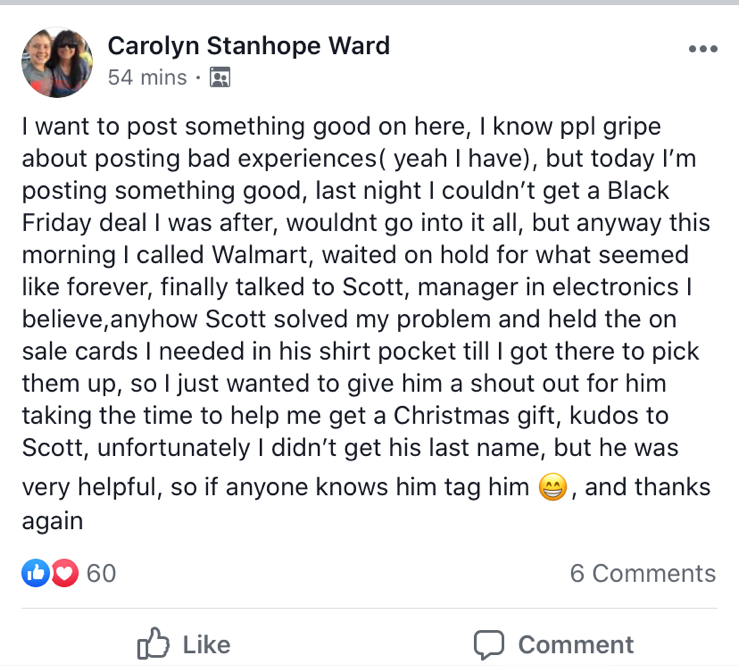Click the red heart reaction icon

(64, 573)
